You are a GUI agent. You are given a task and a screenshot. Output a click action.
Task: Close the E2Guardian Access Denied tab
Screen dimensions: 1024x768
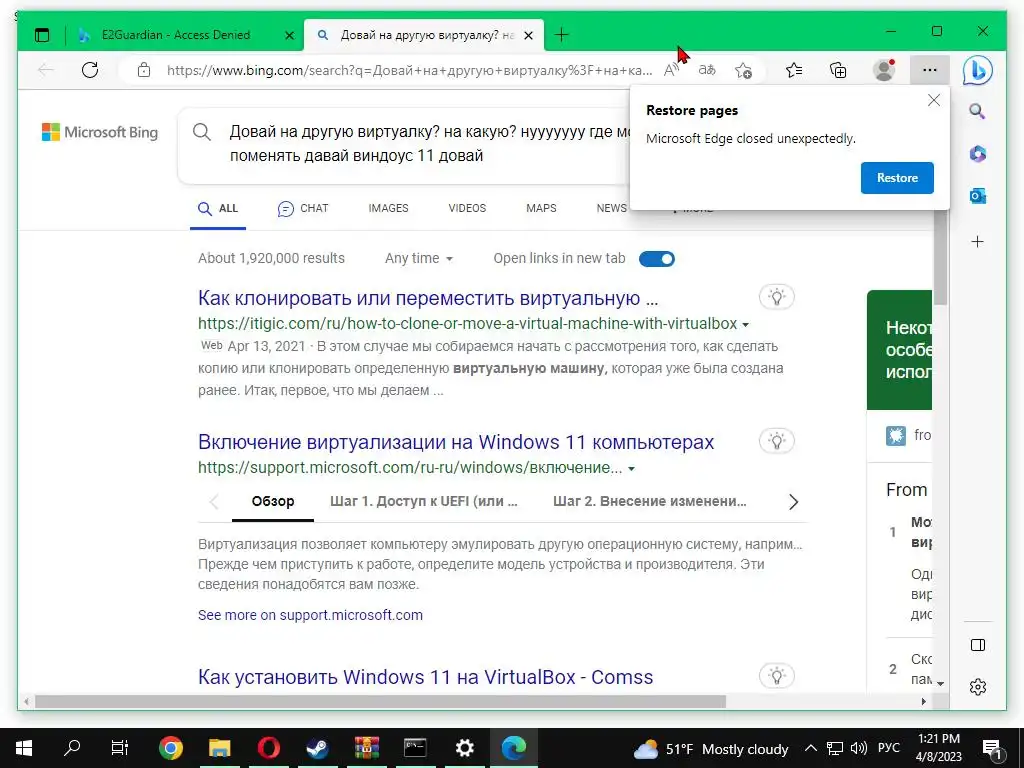tap(289, 35)
